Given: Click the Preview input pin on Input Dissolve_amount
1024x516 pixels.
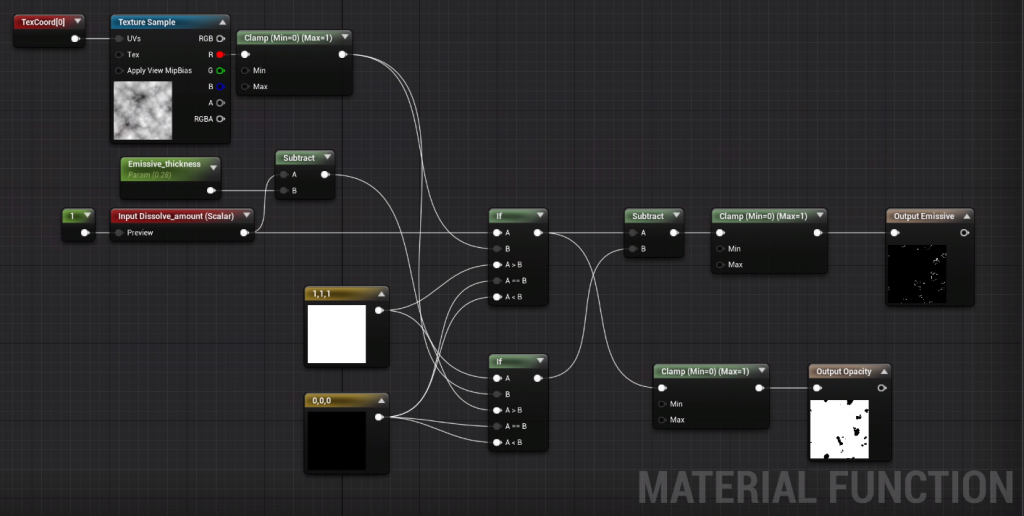Looking at the screenshot, I should [x=120, y=233].
